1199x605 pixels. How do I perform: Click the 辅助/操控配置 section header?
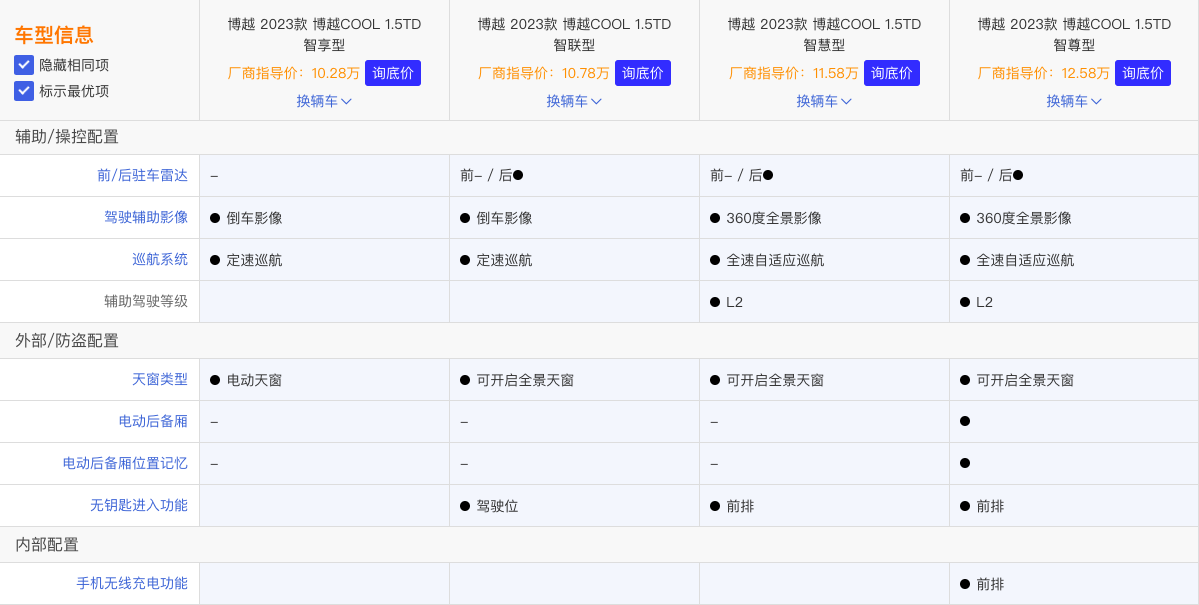click(x=67, y=138)
